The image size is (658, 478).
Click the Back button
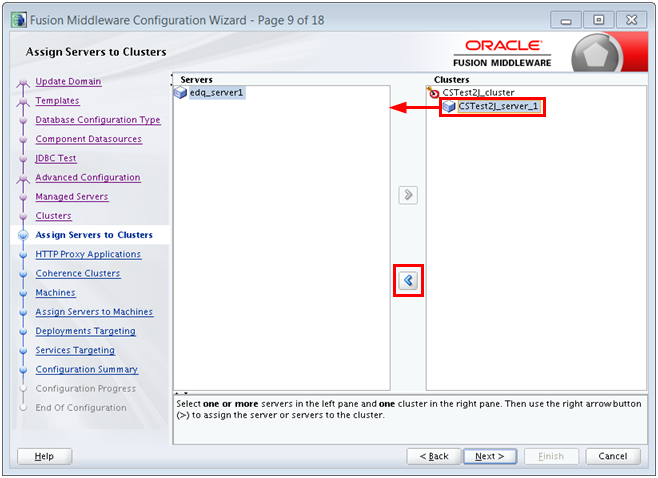click(434, 456)
